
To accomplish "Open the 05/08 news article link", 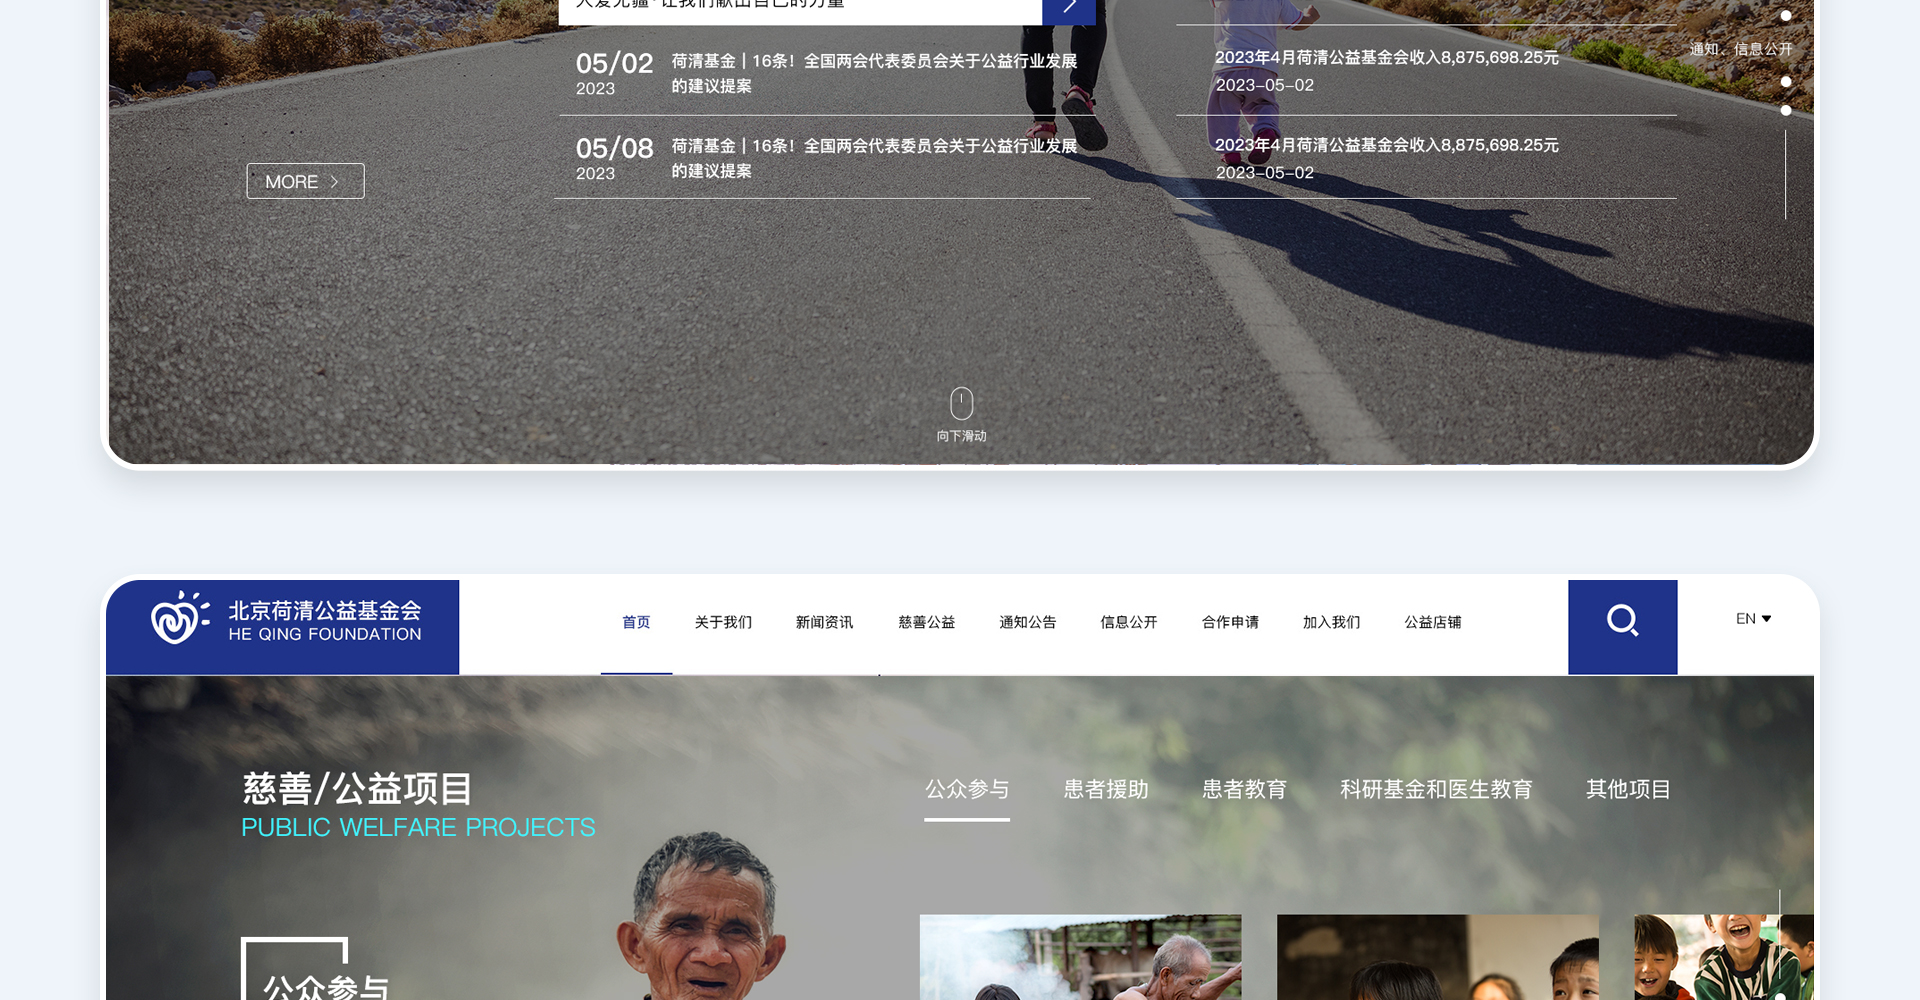I will pos(827,158).
